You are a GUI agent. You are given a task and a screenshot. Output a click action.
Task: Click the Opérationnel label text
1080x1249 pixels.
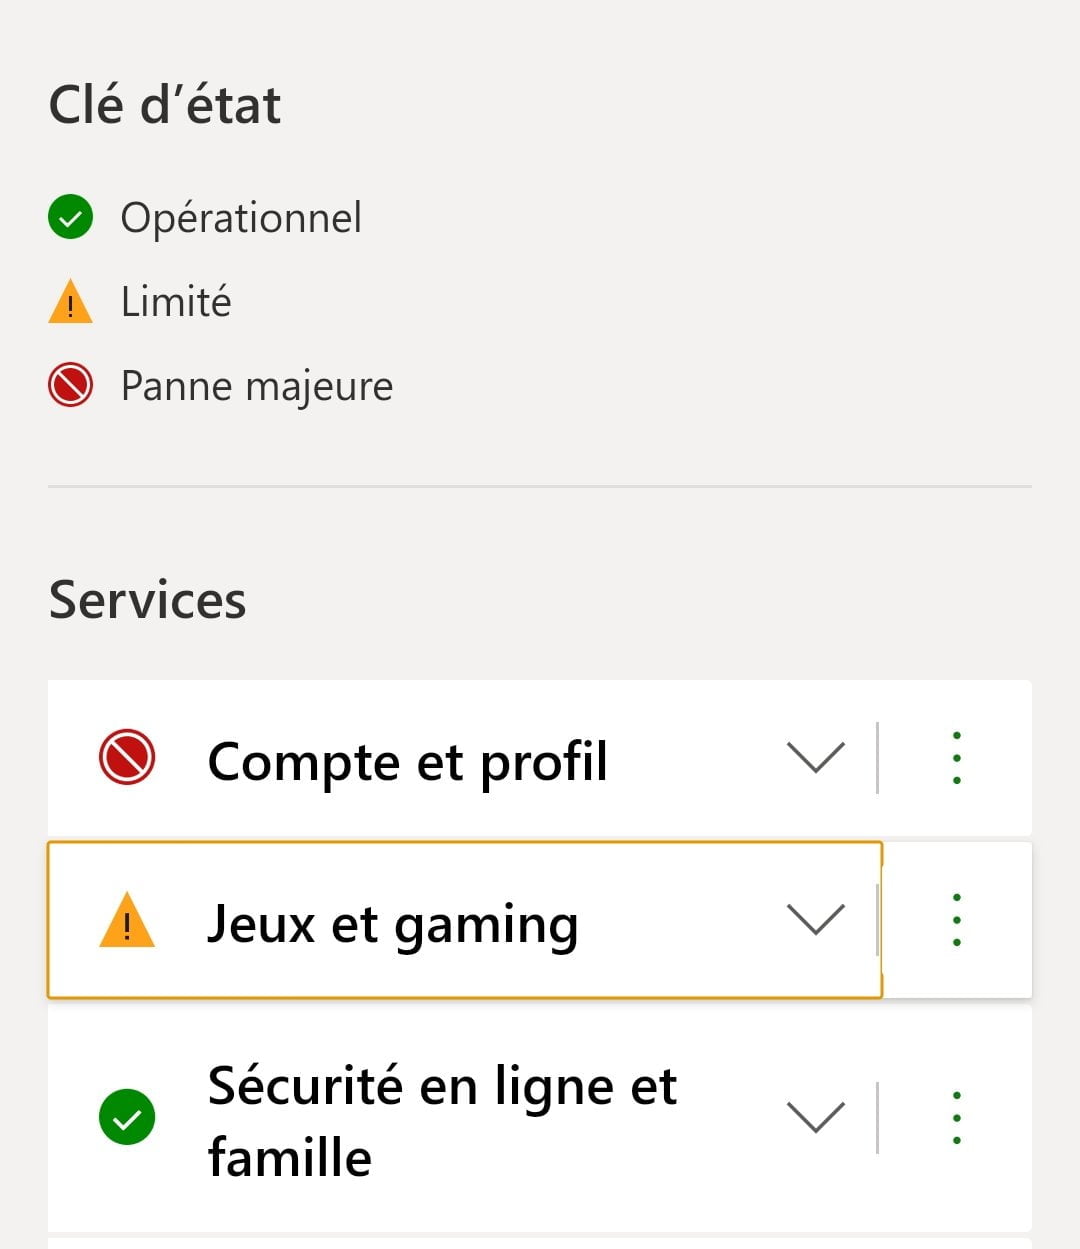coord(241,218)
